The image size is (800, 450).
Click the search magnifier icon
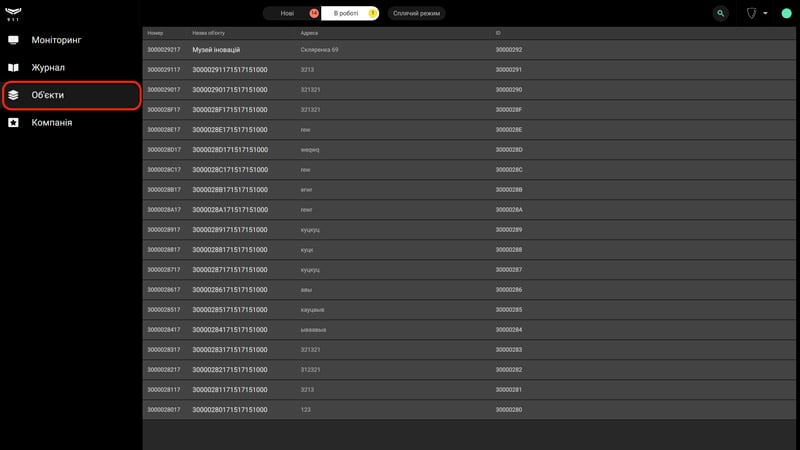[720, 13]
